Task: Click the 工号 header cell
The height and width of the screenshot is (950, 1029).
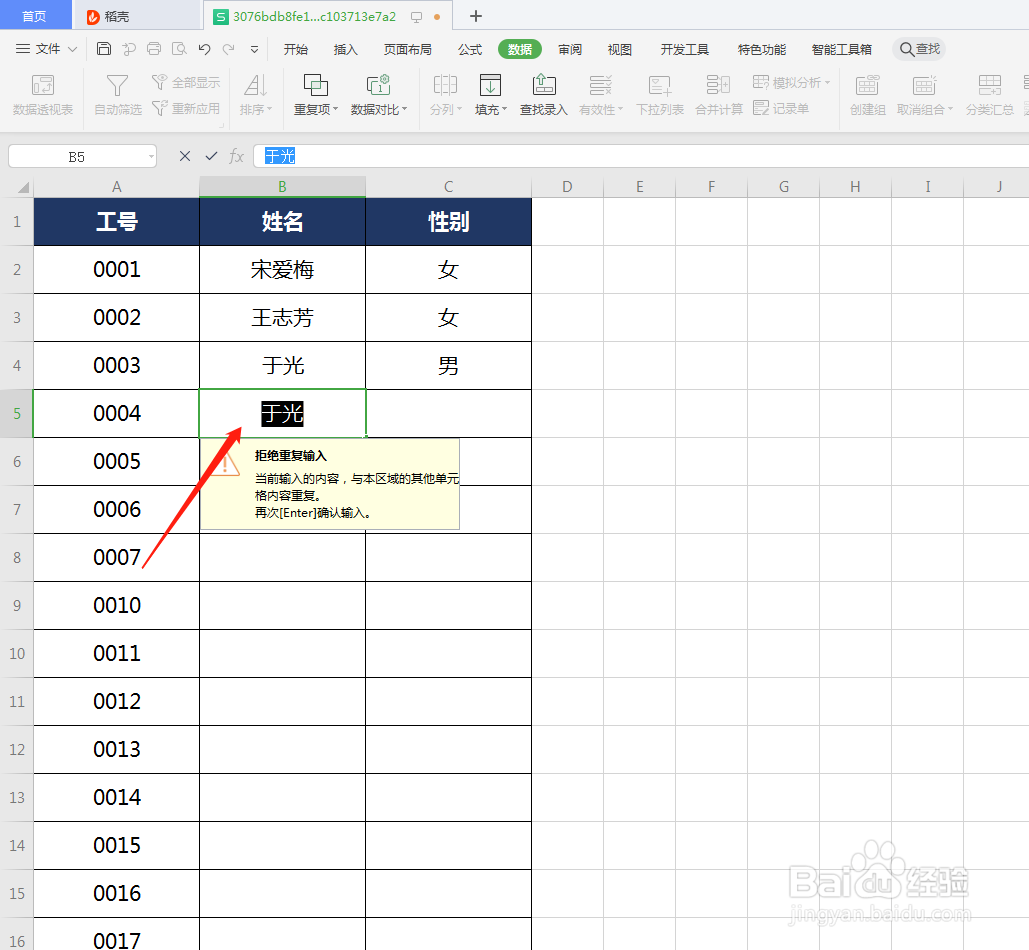Action: (117, 222)
